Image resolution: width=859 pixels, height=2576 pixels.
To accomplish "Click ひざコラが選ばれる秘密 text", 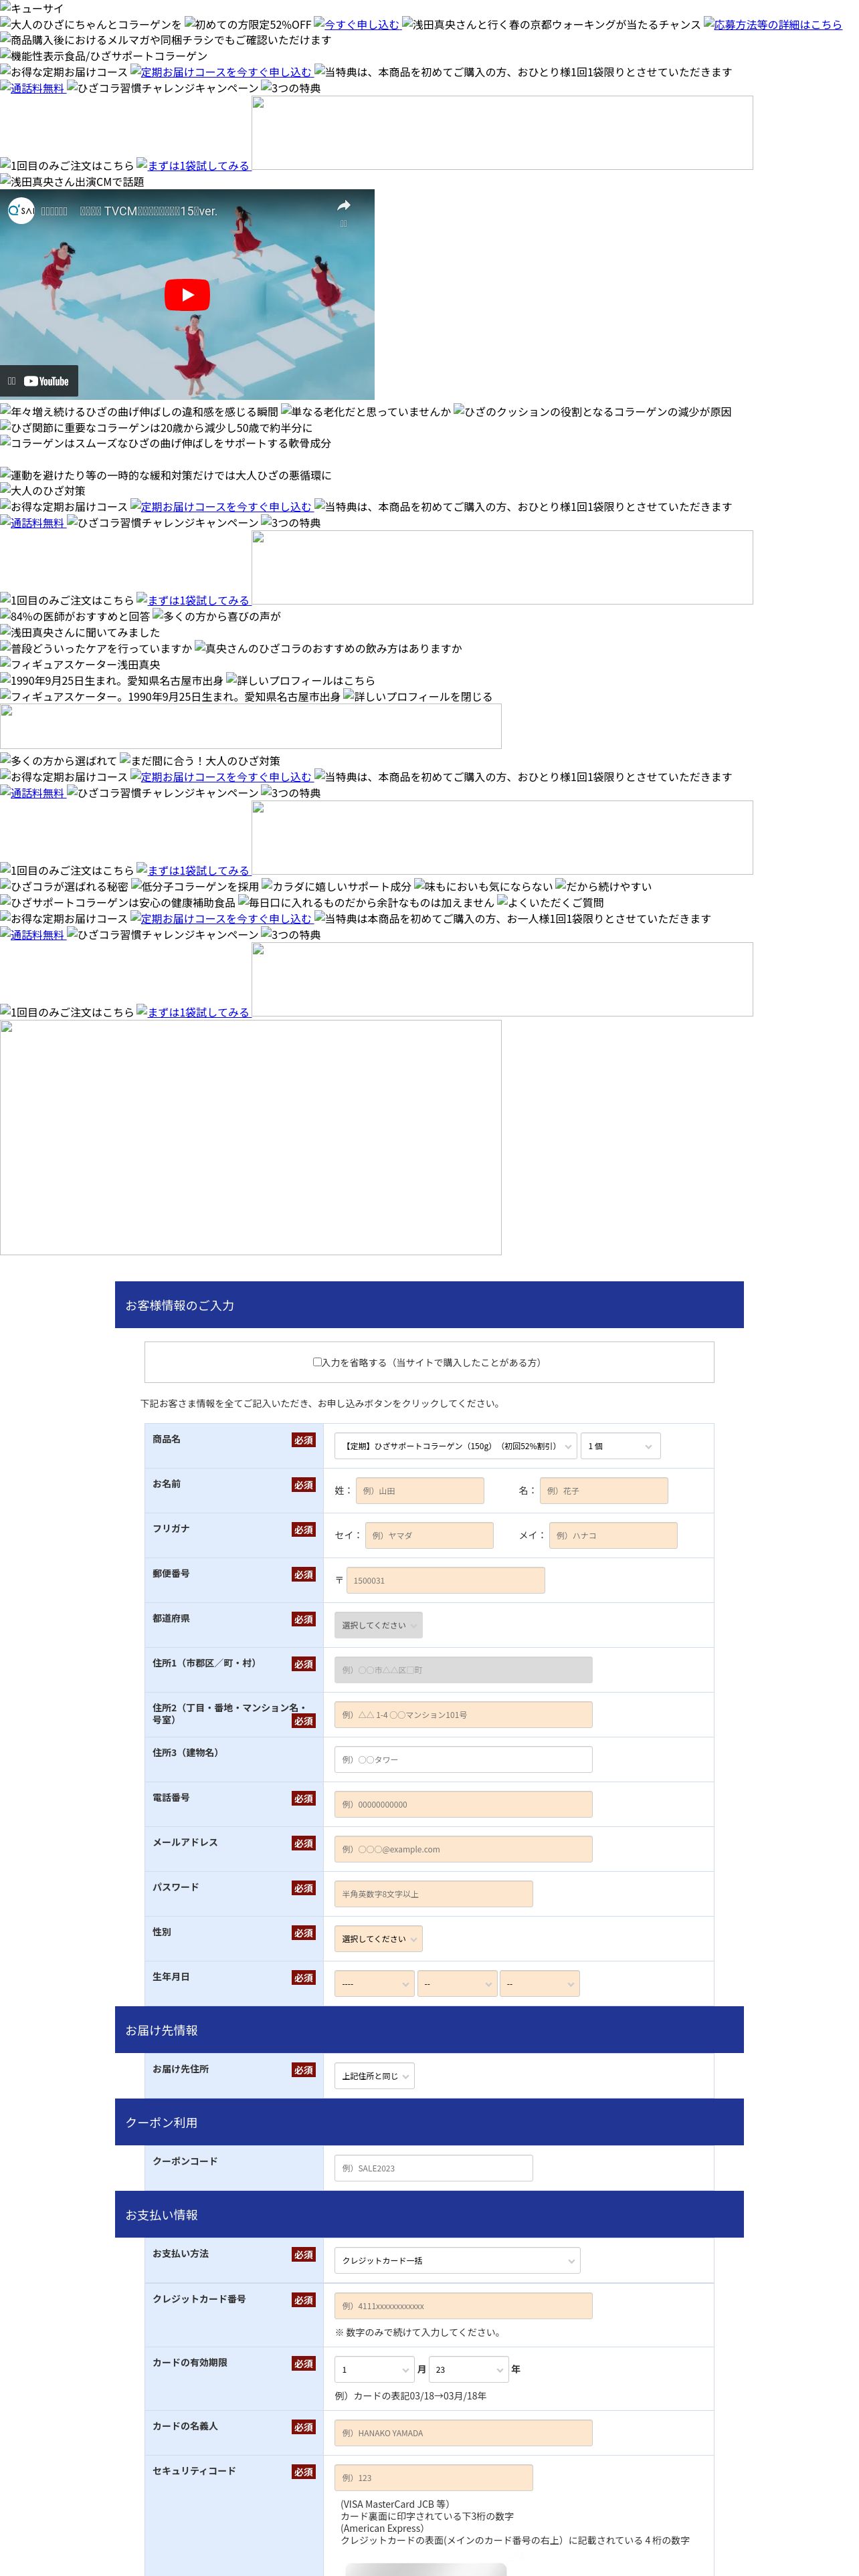I will (x=64, y=887).
